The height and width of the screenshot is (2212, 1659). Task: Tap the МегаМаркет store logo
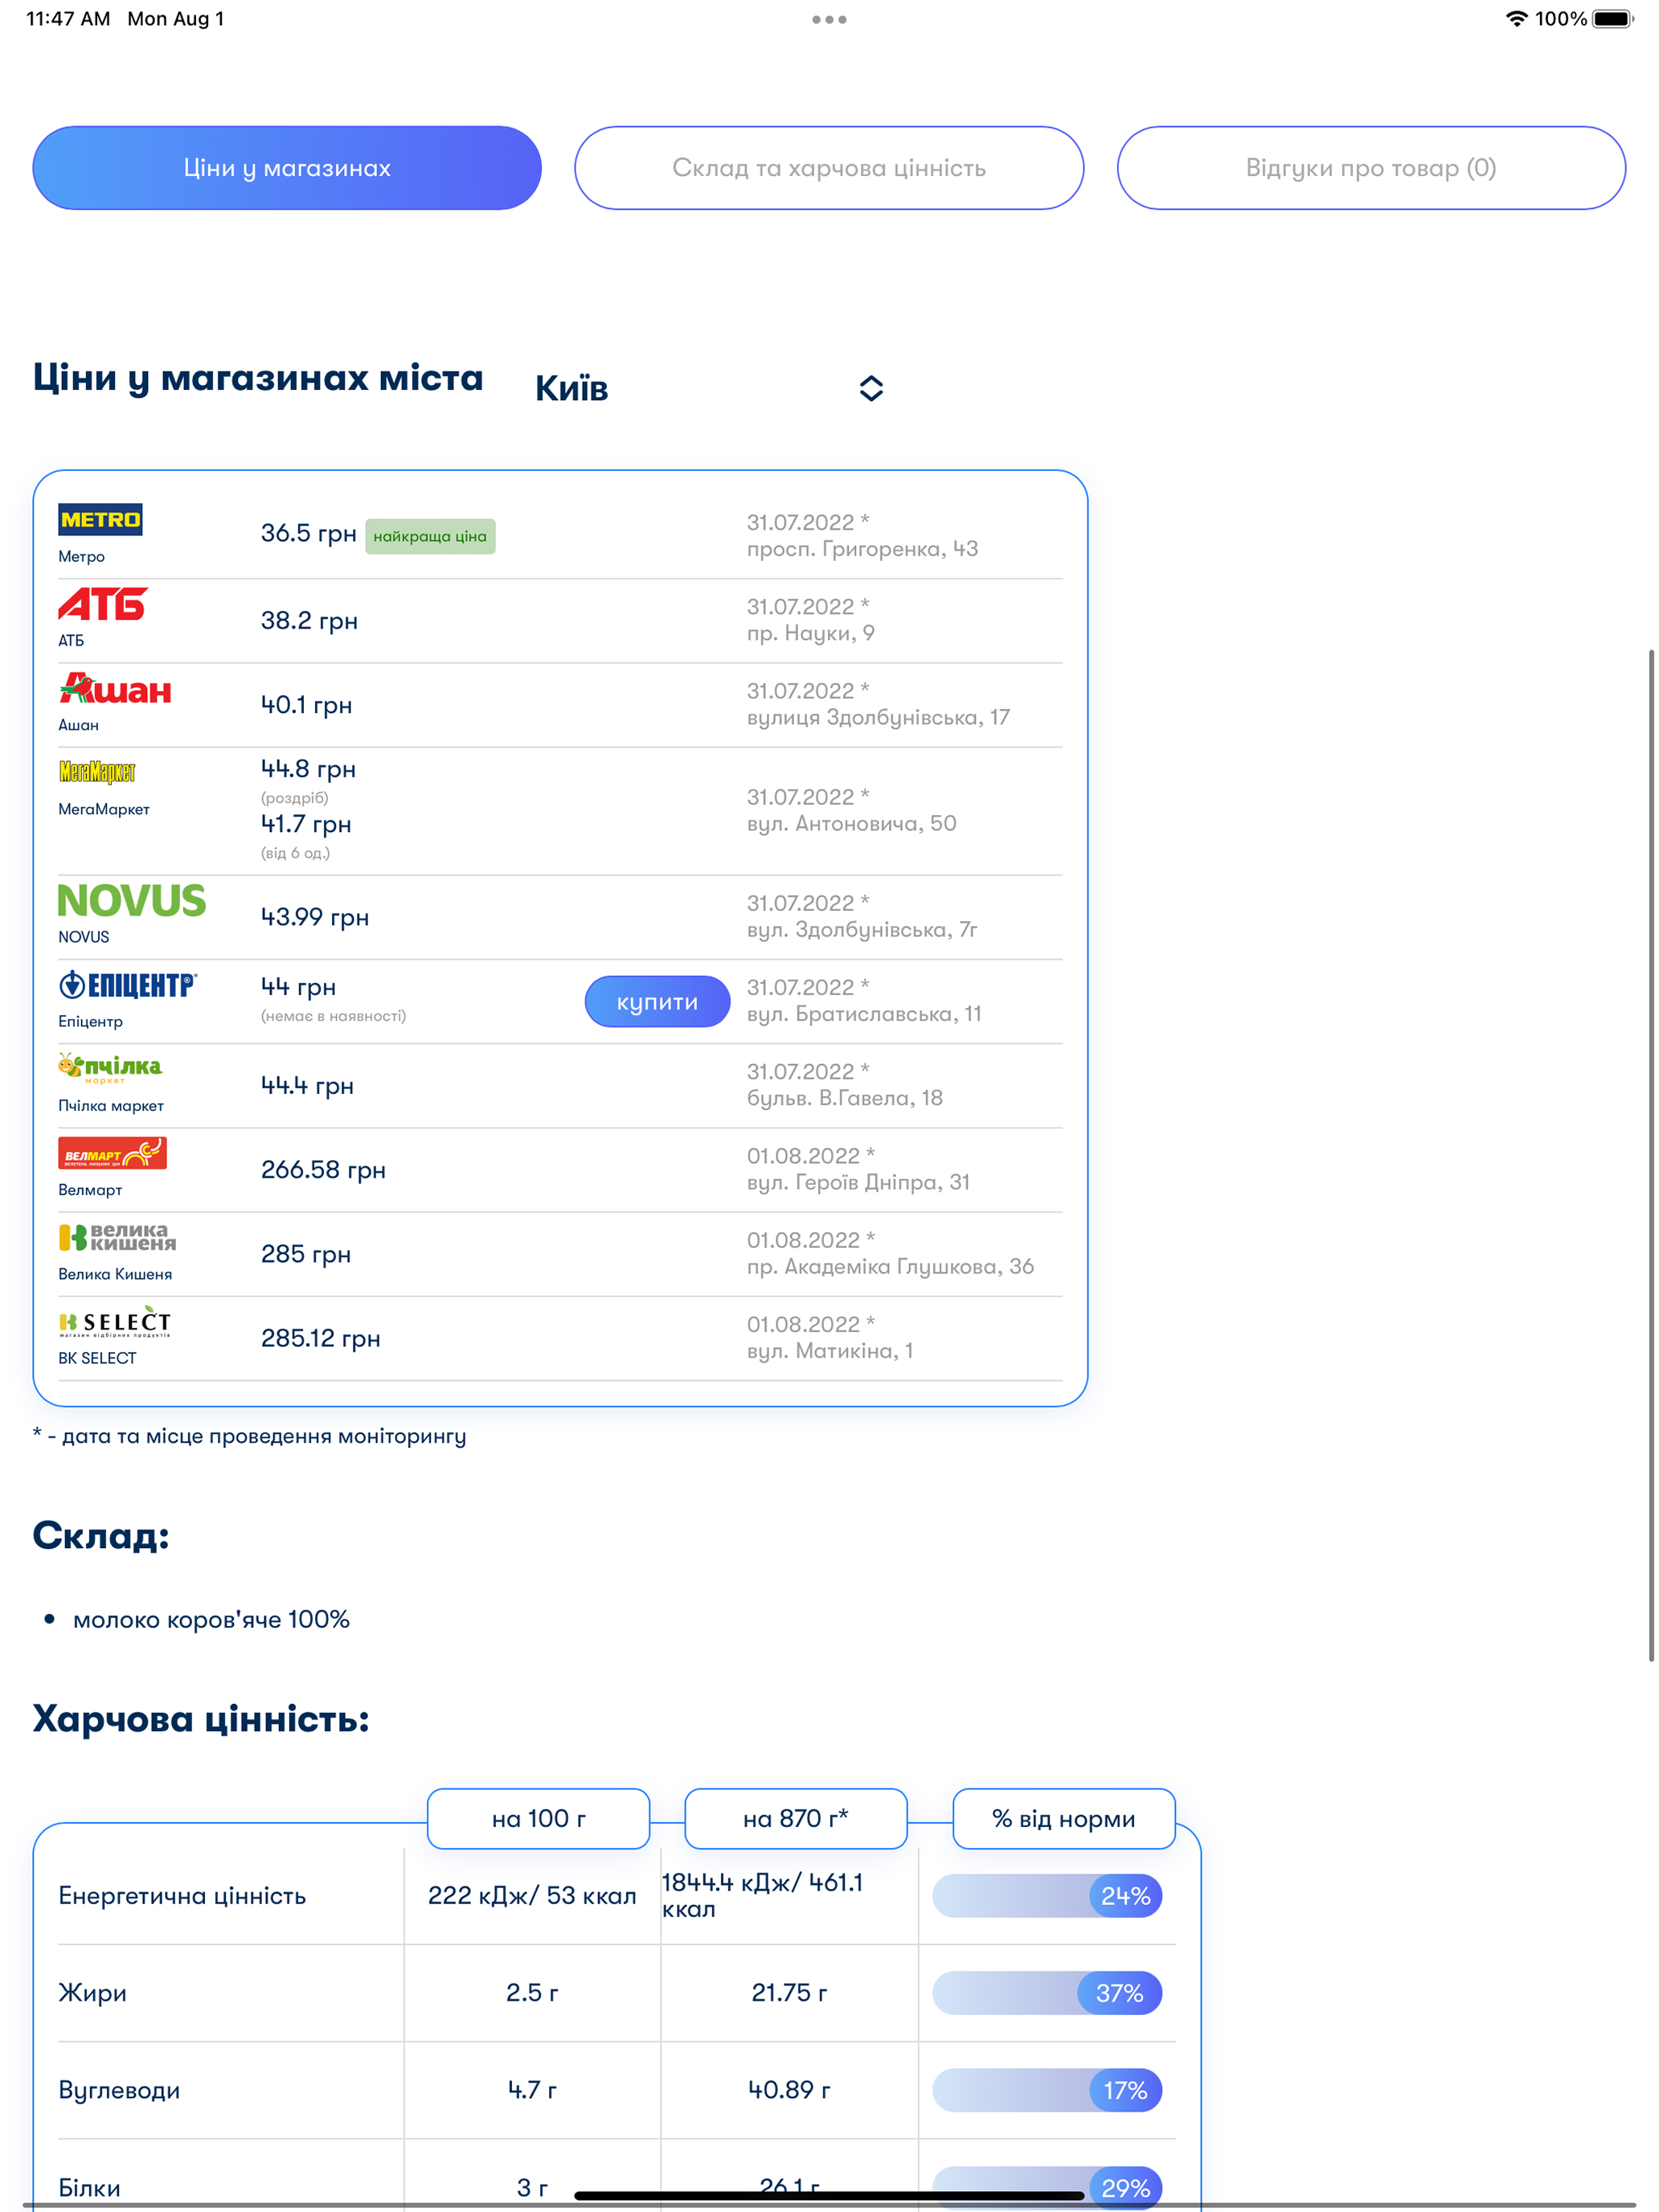[x=97, y=771]
